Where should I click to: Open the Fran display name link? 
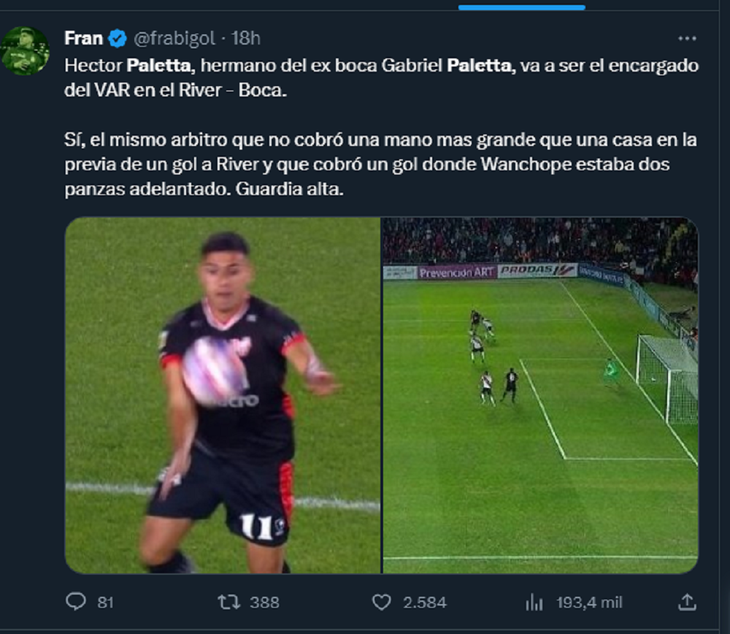click(x=83, y=38)
